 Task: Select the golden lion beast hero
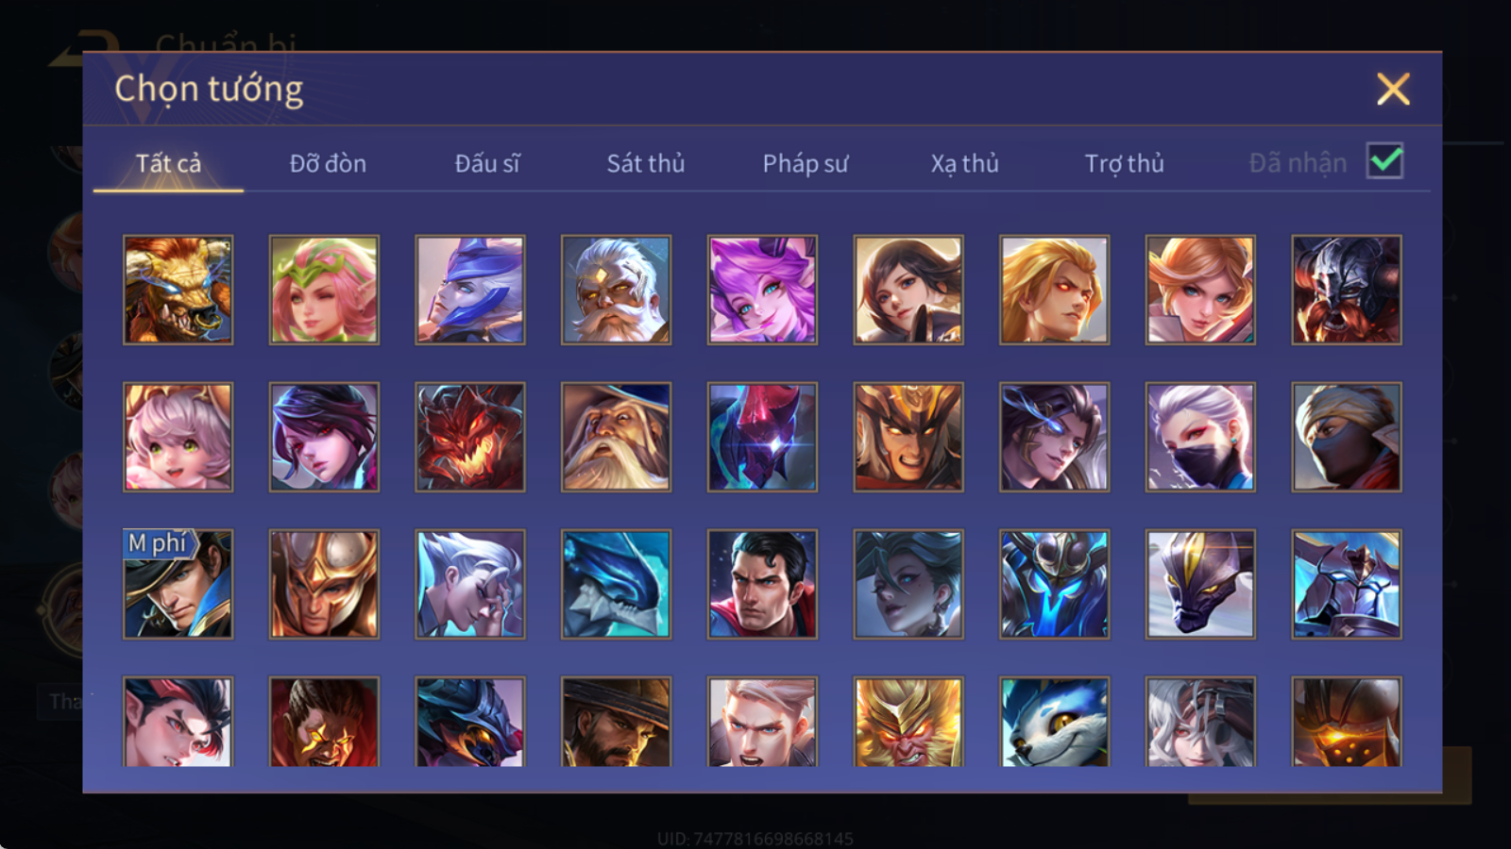(x=178, y=290)
